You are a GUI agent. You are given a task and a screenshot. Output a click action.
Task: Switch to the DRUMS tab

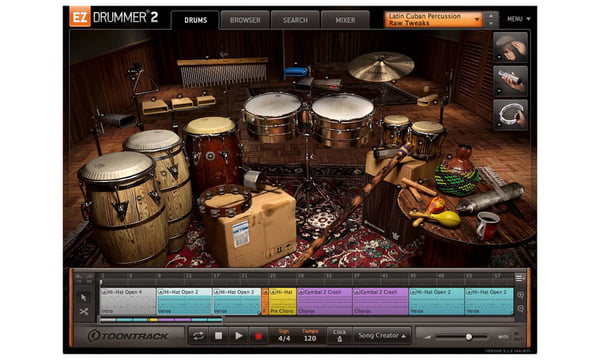point(196,20)
